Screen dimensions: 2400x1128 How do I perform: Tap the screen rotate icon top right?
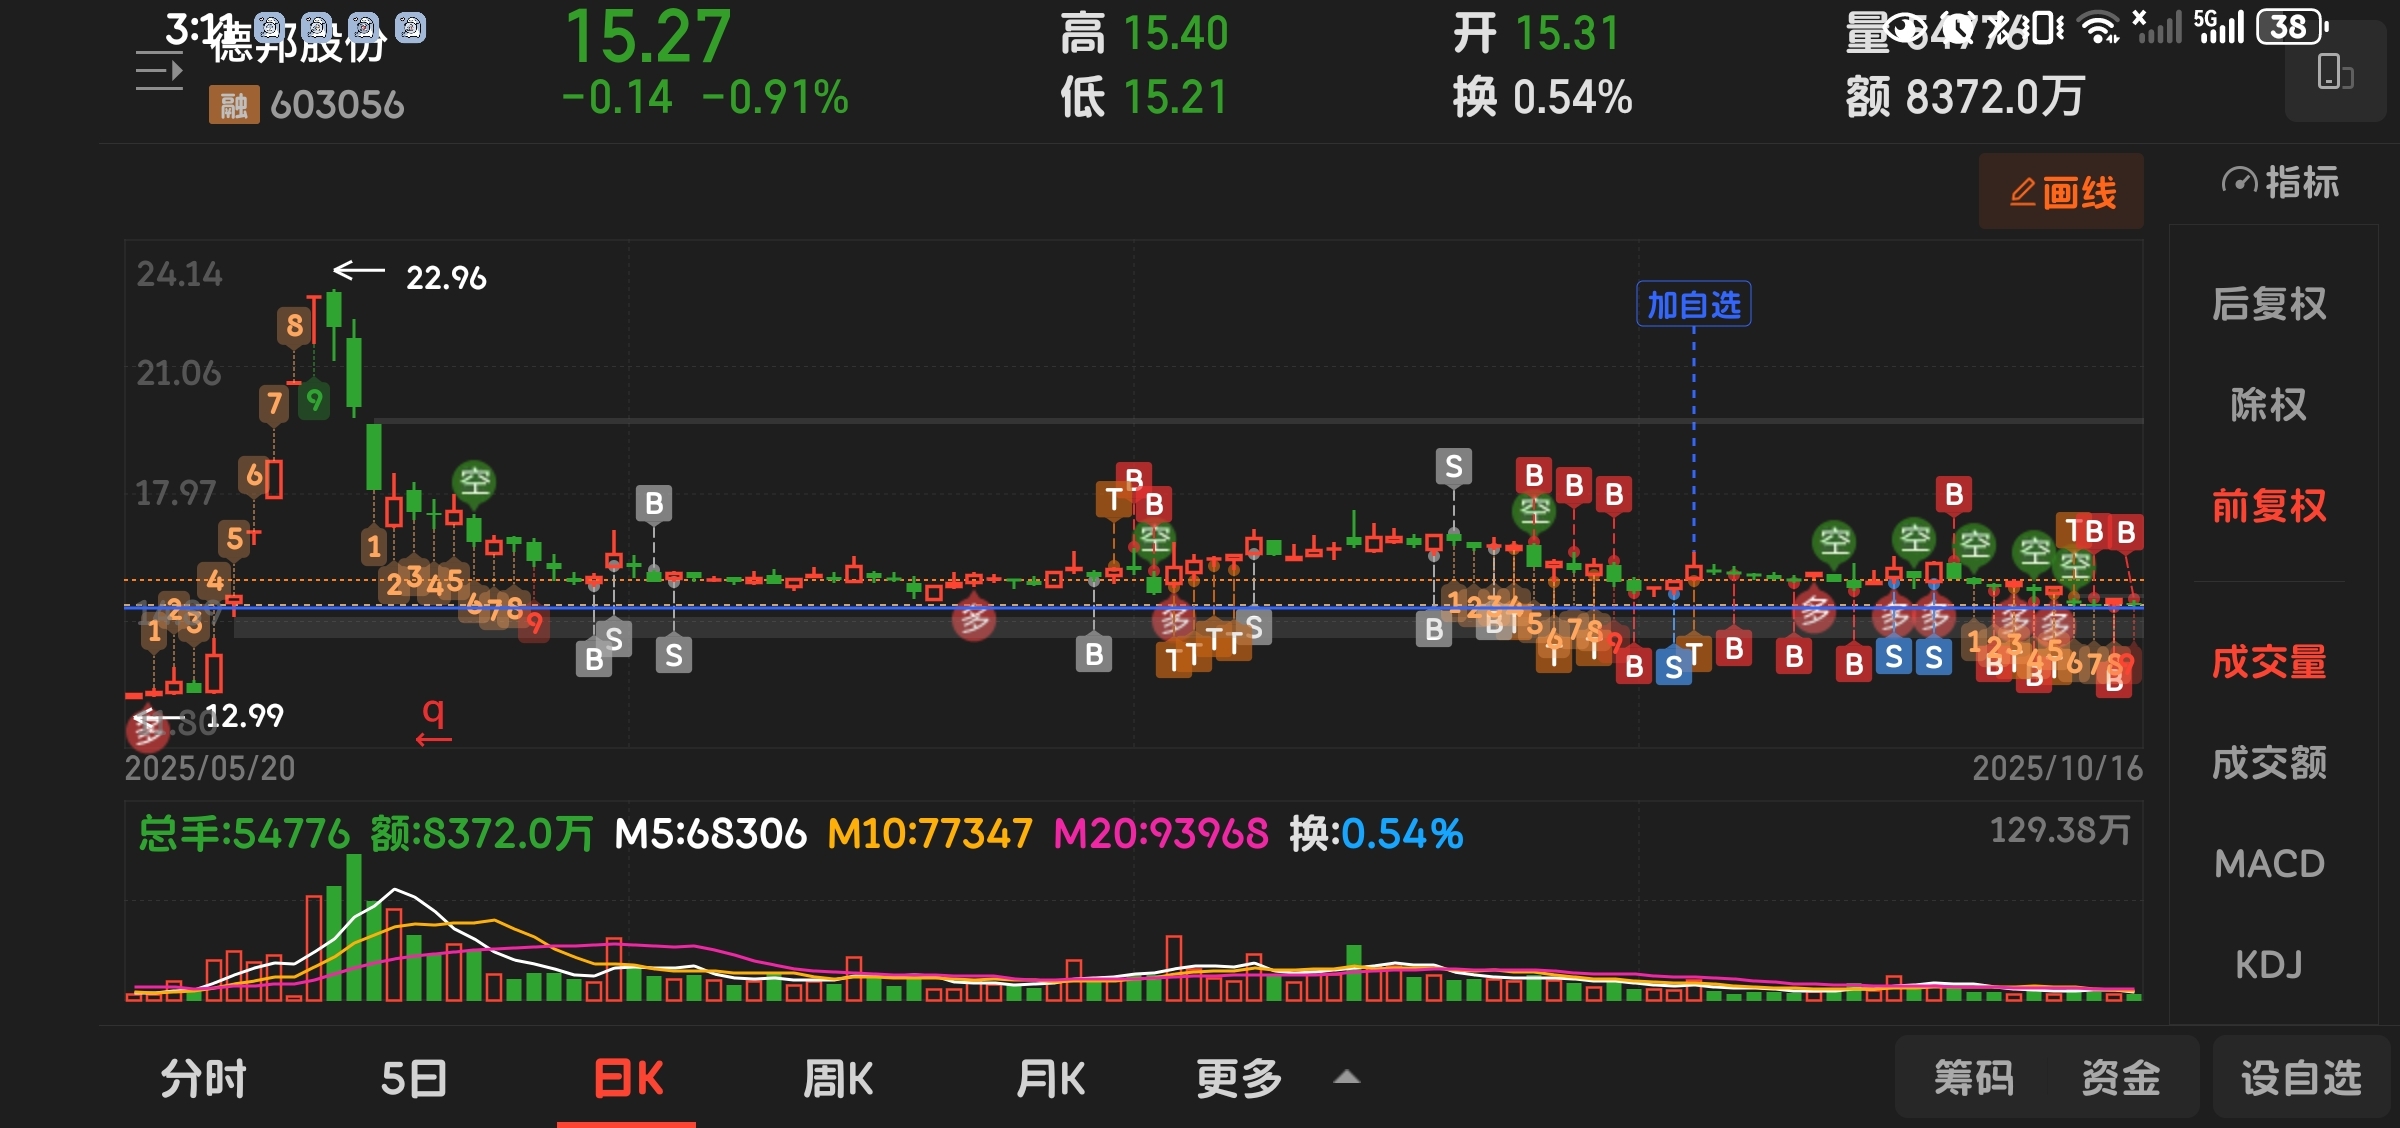coord(2334,73)
